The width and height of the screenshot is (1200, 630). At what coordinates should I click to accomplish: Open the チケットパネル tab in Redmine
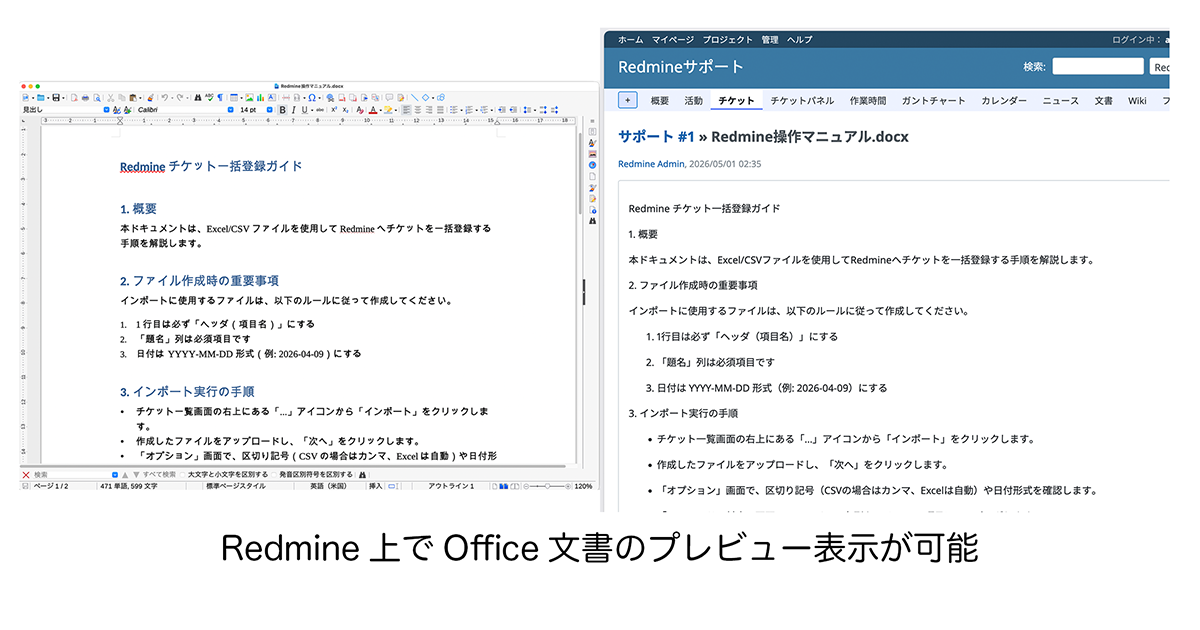click(x=802, y=101)
